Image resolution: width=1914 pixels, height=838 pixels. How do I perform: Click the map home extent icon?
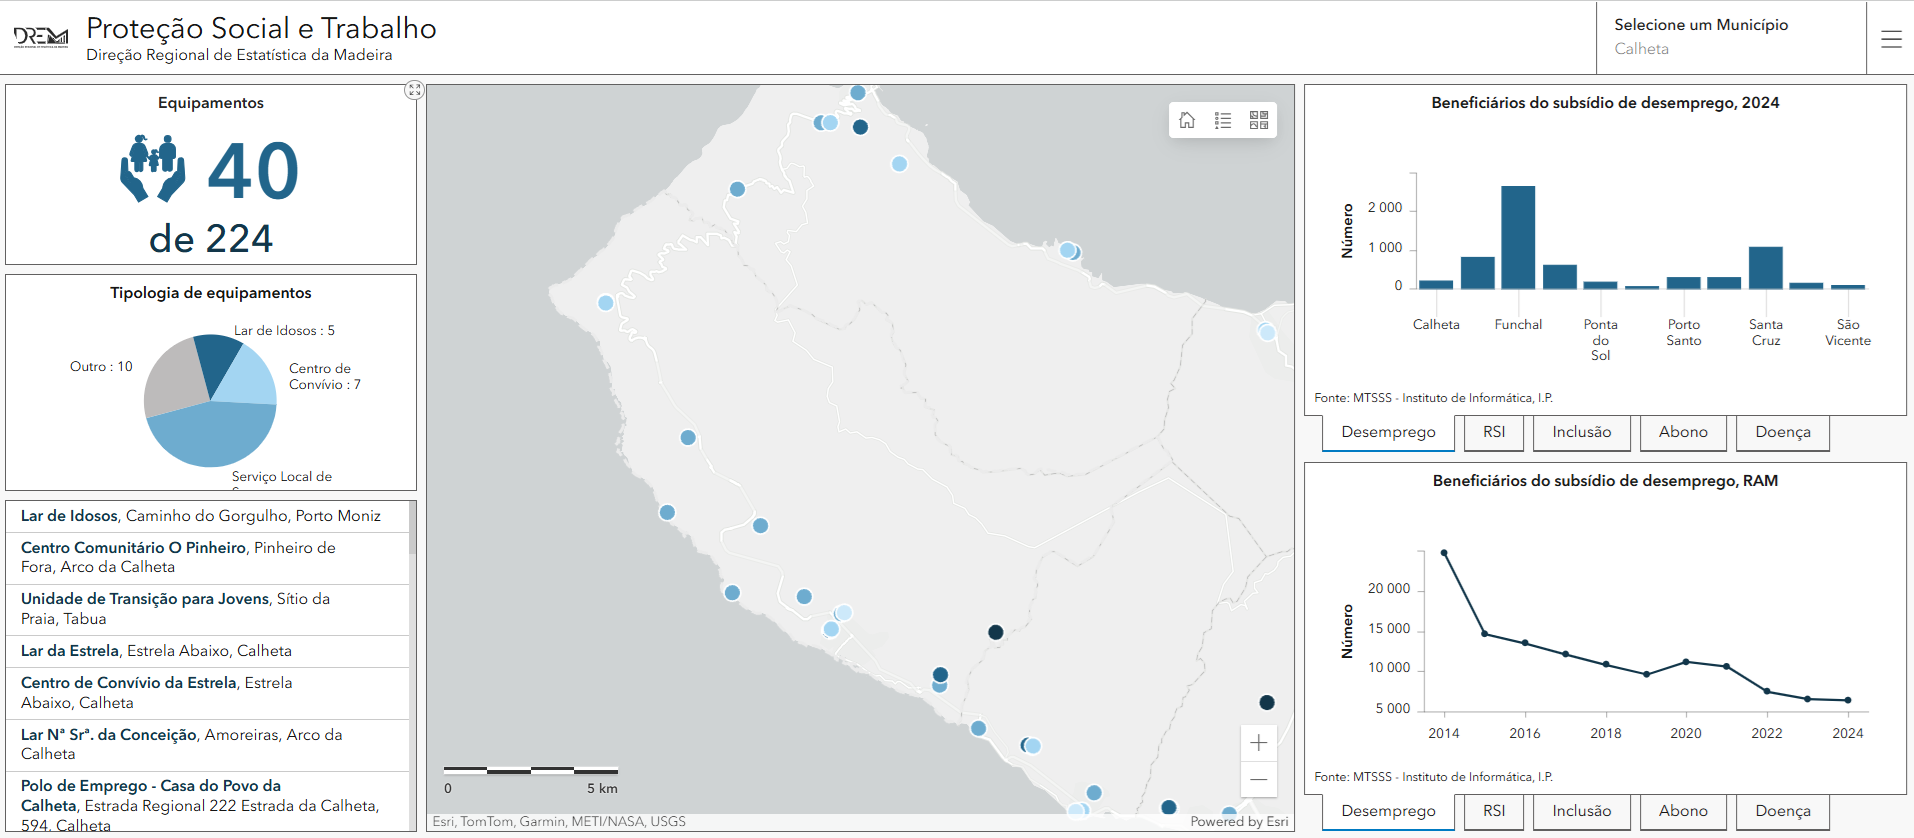pyautogui.click(x=1187, y=121)
